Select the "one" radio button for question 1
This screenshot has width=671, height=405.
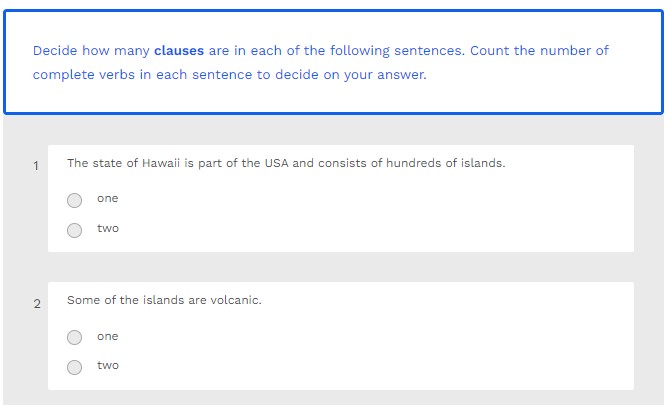point(75,199)
